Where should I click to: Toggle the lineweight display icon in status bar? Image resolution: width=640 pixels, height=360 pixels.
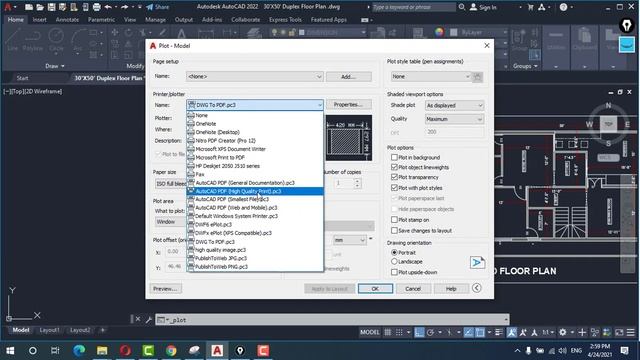(x=498, y=332)
